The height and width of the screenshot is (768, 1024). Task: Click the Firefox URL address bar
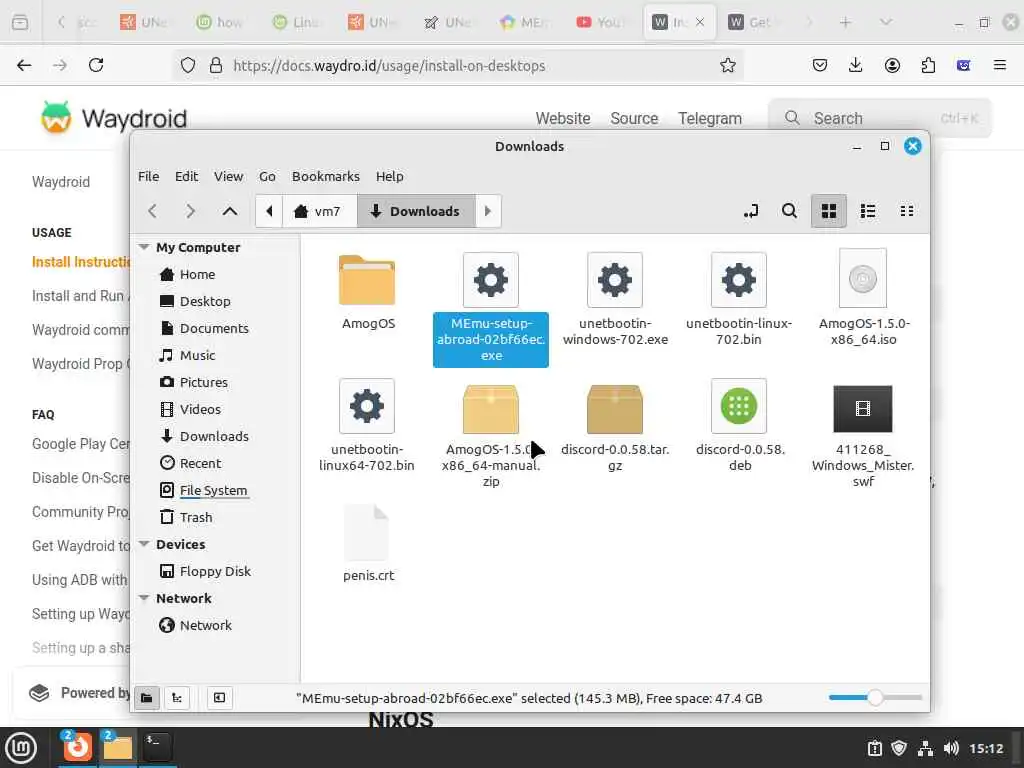(457, 65)
